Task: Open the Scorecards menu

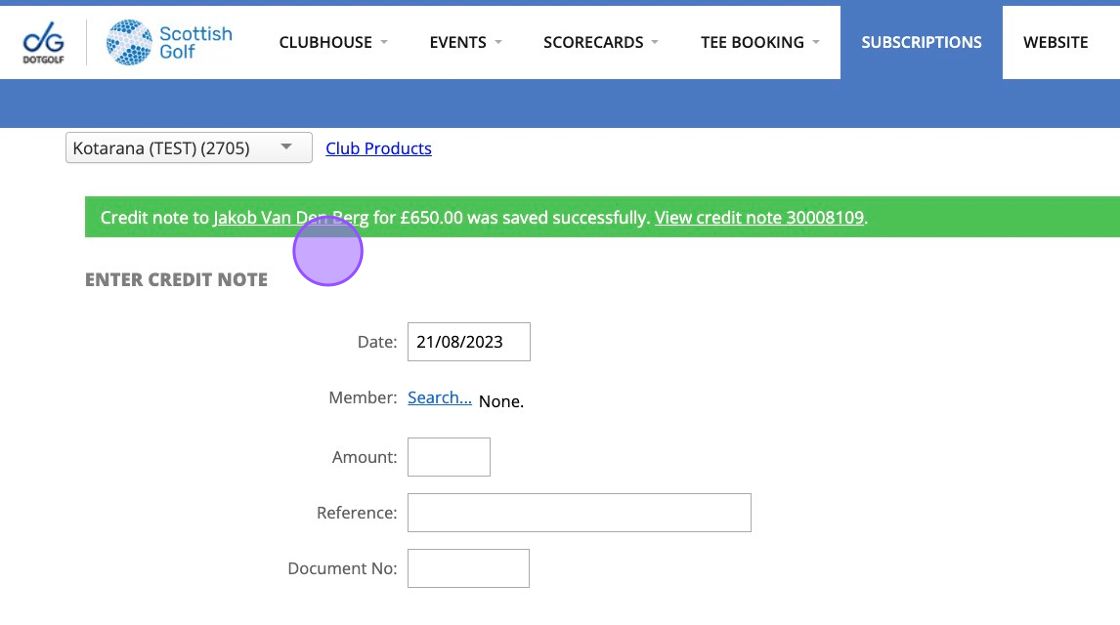Action: tap(593, 42)
